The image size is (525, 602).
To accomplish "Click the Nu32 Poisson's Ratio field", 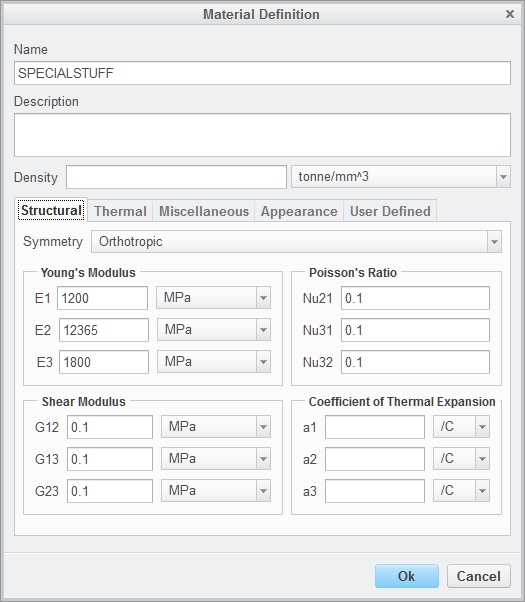I will pos(415,362).
